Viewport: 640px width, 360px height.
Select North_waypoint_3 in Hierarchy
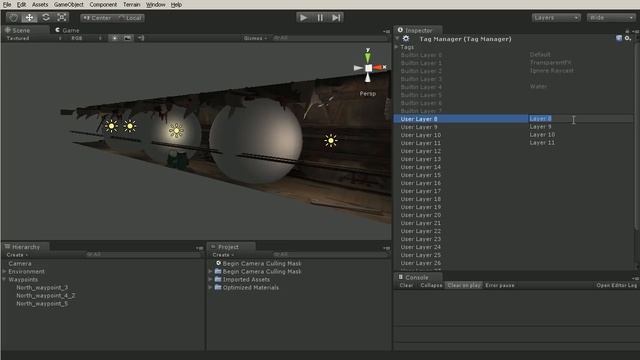[42, 288]
